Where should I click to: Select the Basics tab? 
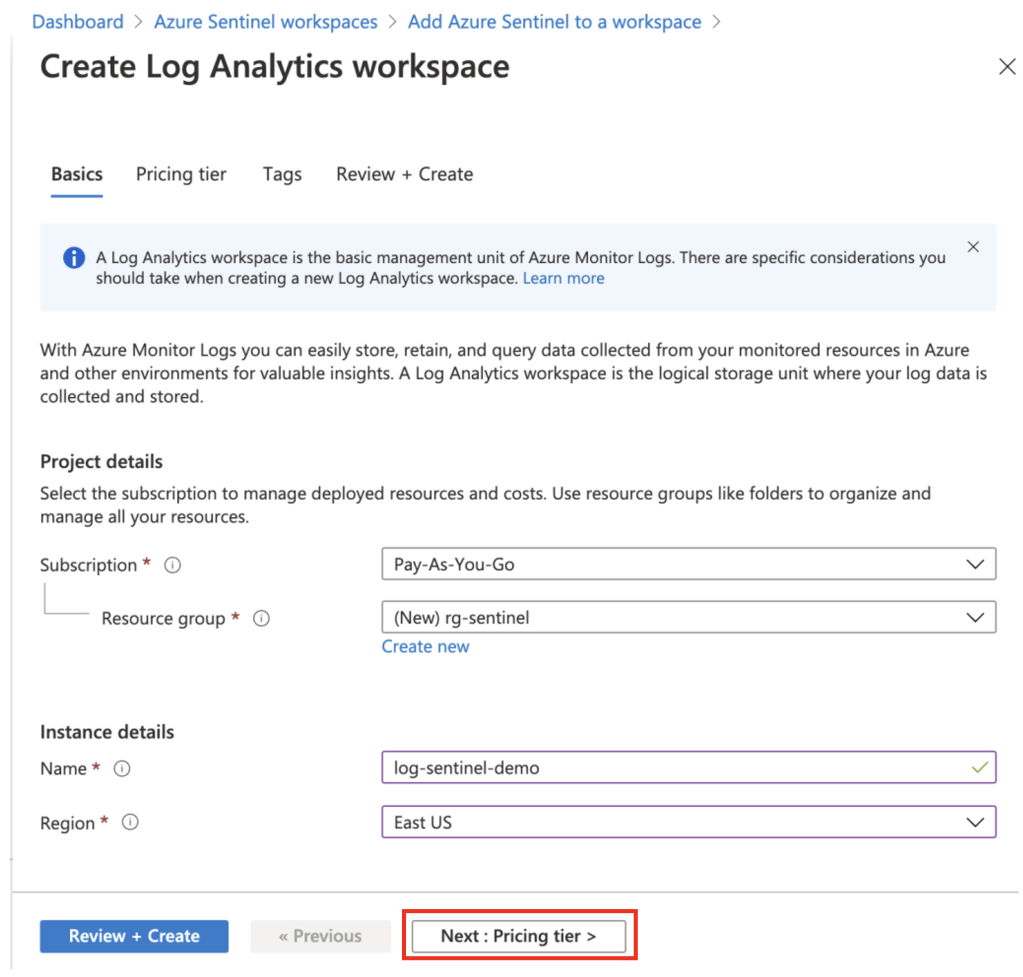[x=77, y=174]
